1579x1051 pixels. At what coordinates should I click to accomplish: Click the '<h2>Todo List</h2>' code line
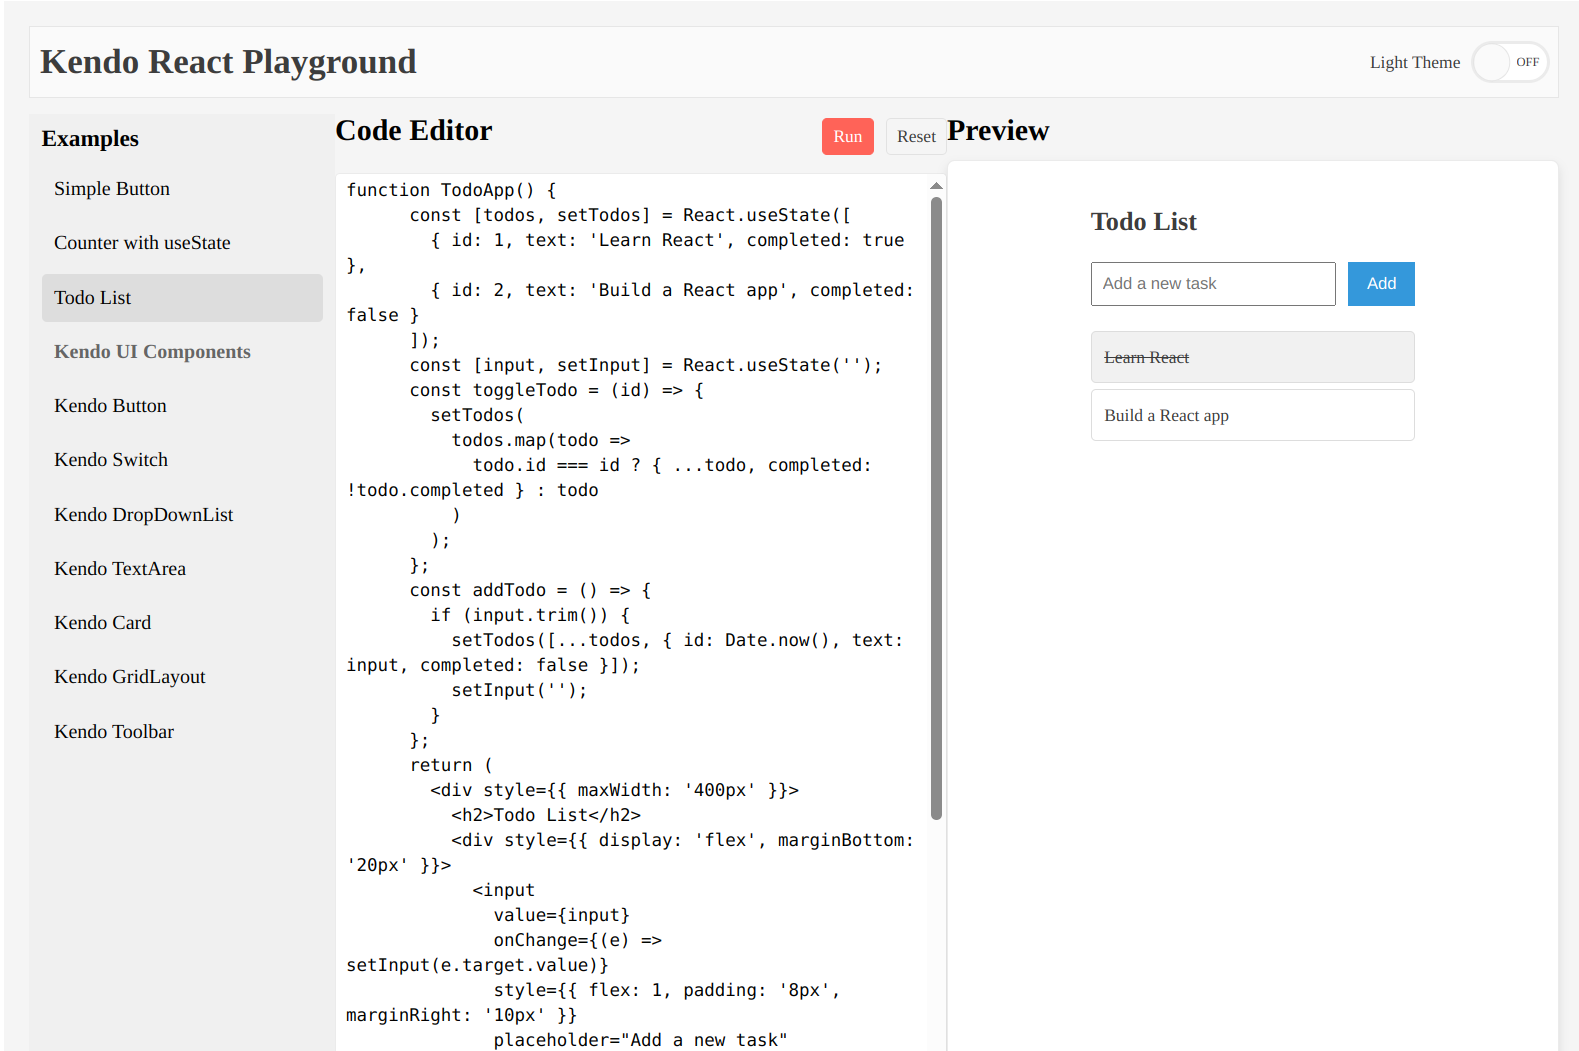[x=546, y=815]
